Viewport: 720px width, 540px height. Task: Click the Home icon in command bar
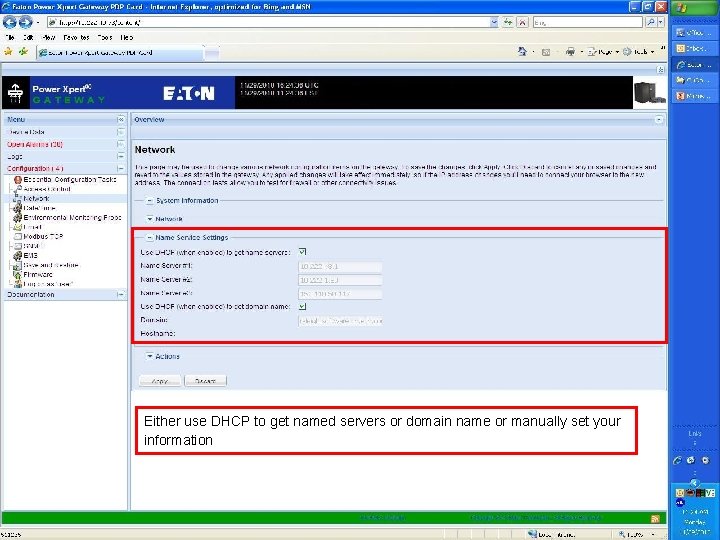coord(522,52)
